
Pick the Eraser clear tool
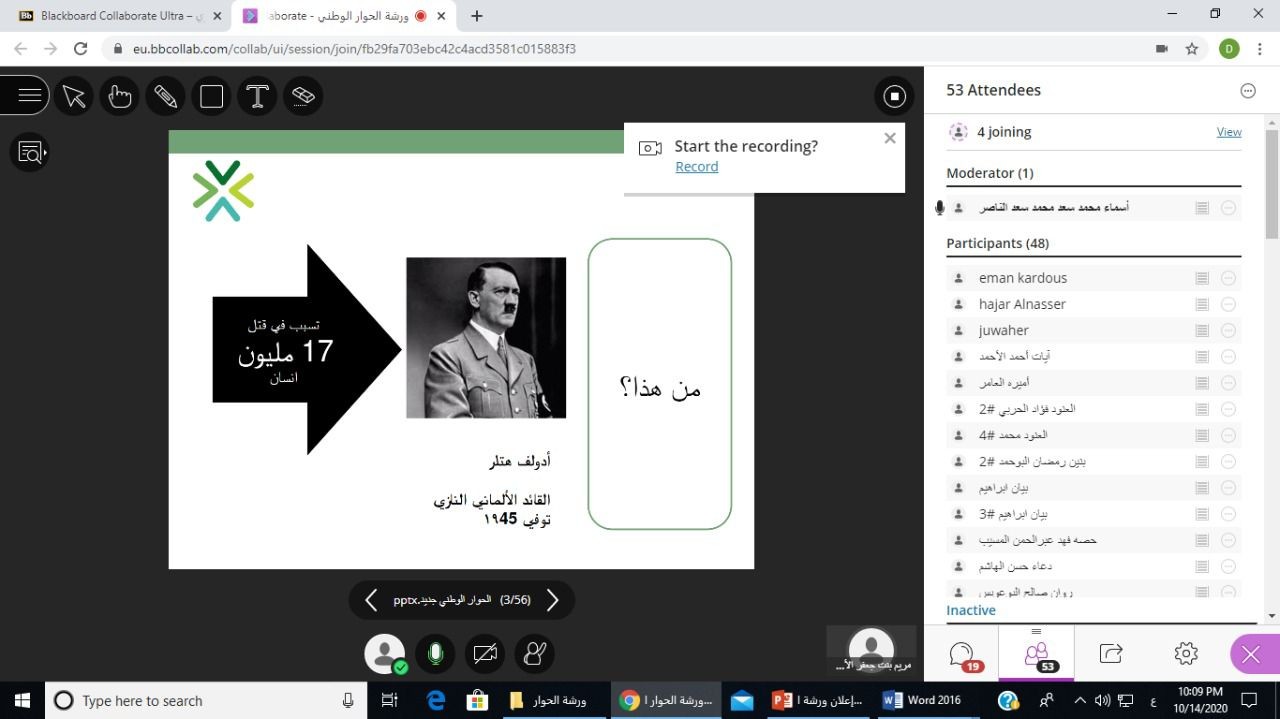303,96
